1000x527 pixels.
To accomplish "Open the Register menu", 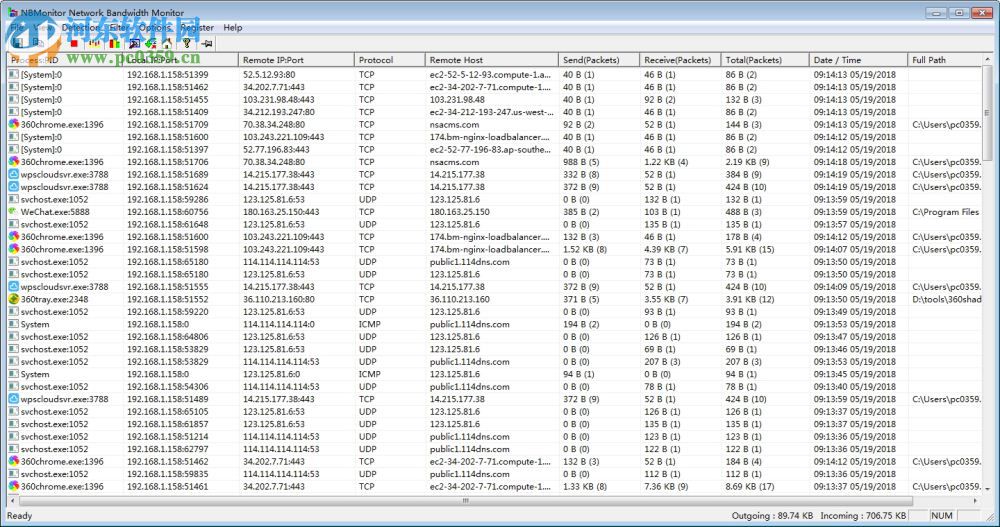I will tap(197, 27).
